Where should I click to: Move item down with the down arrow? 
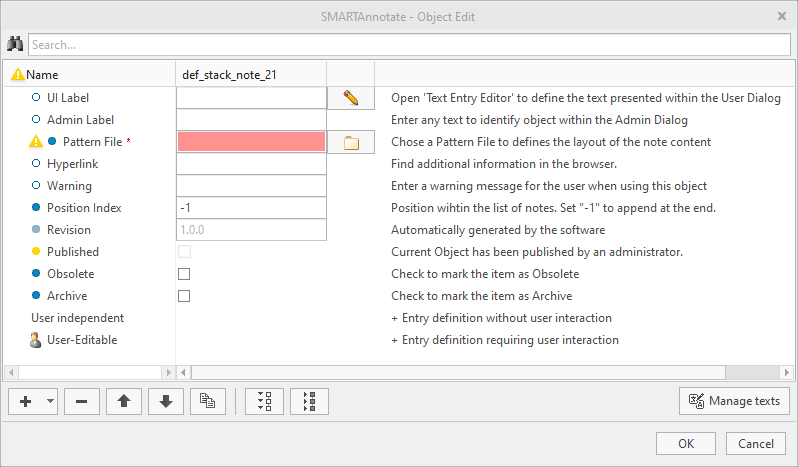point(165,401)
